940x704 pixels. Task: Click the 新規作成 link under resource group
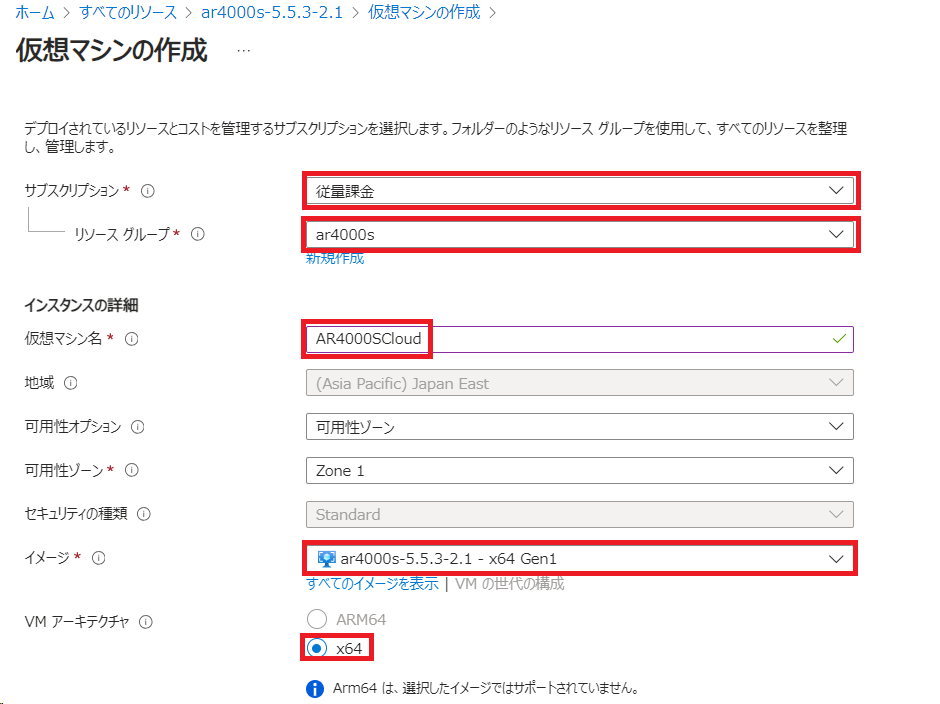coord(334,258)
